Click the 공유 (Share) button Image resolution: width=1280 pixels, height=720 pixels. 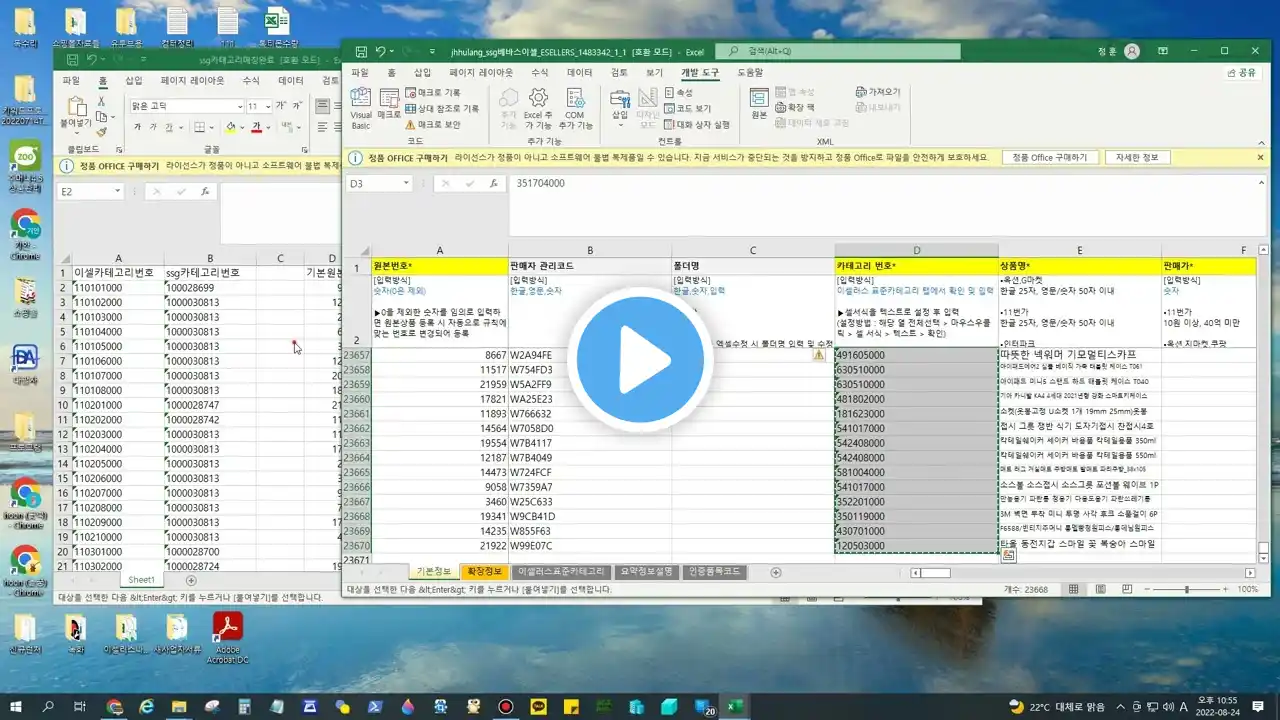pyautogui.click(x=1241, y=72)
